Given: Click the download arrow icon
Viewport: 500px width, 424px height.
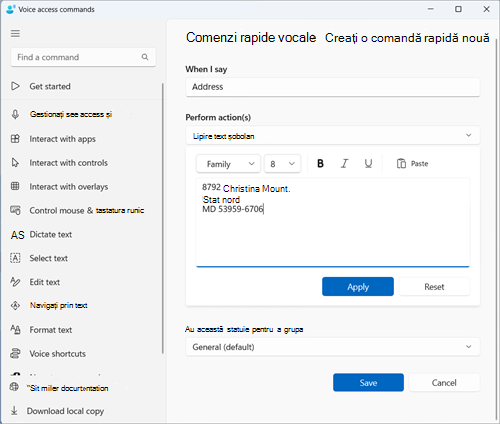Looking at the screenshot, I should tap(14, 411).
